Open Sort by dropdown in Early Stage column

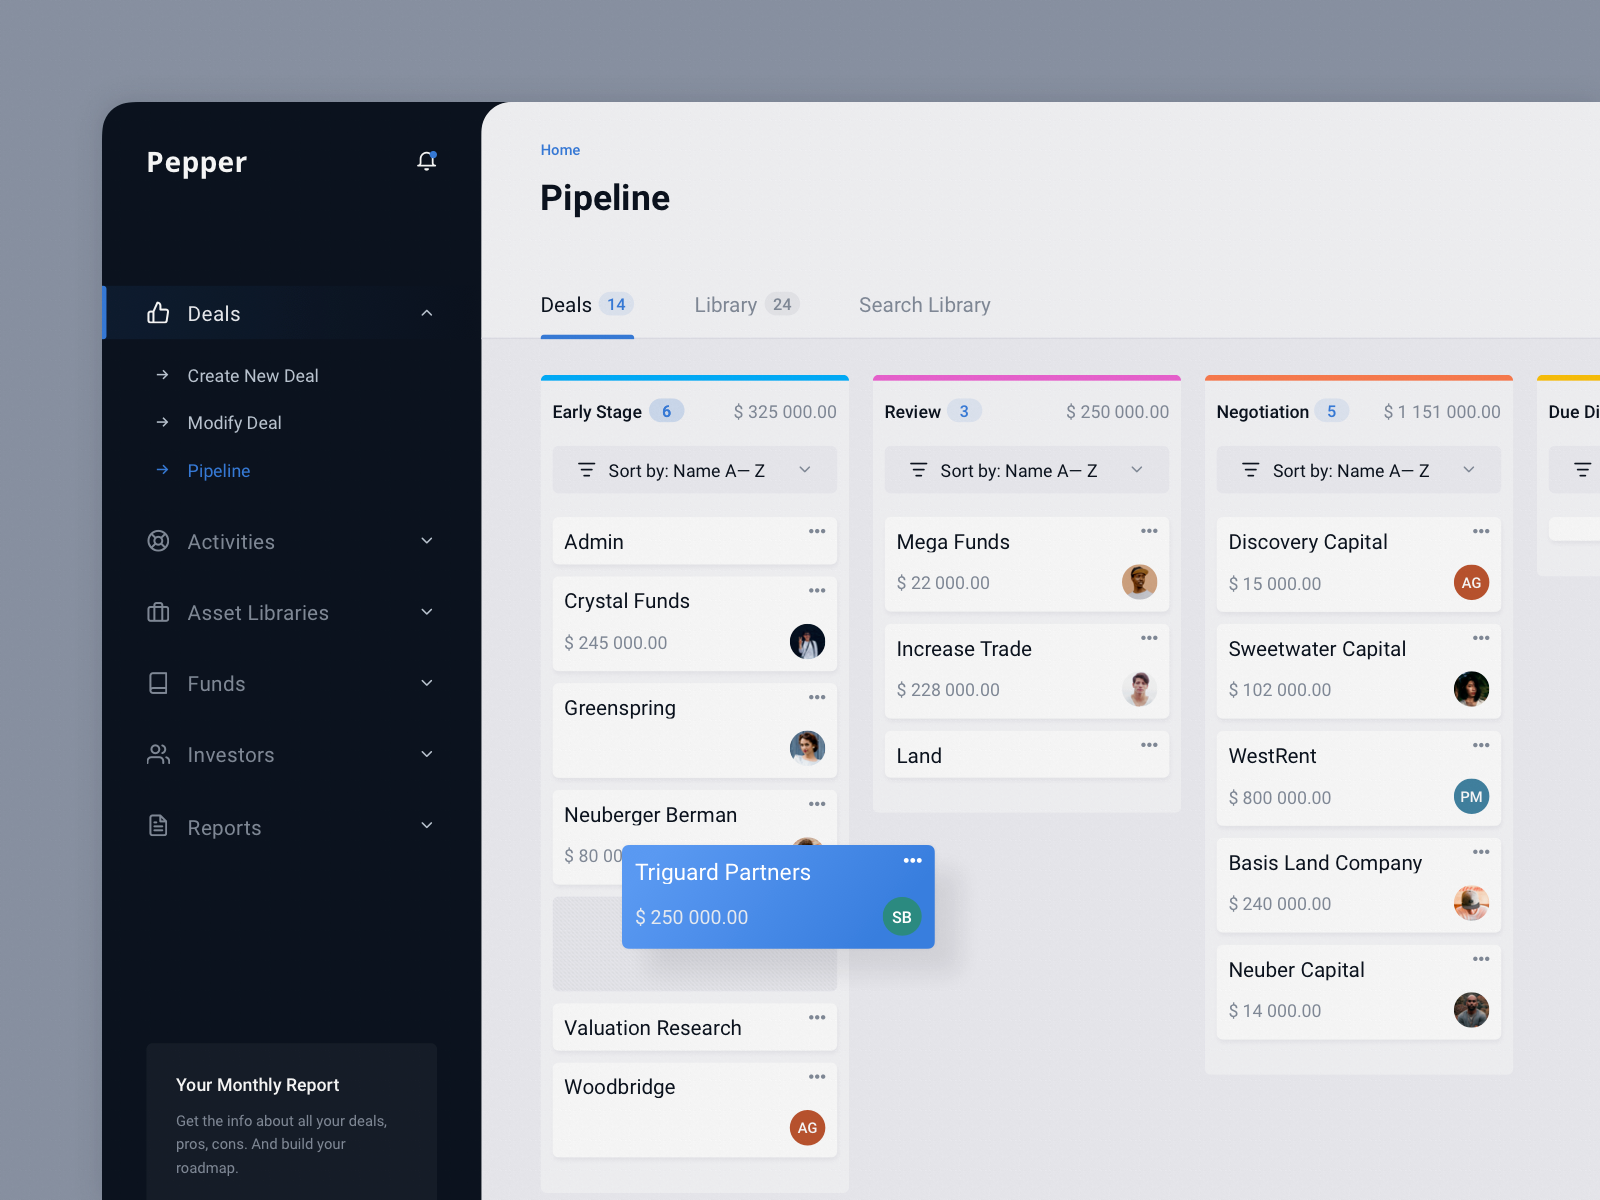[694, 470]
